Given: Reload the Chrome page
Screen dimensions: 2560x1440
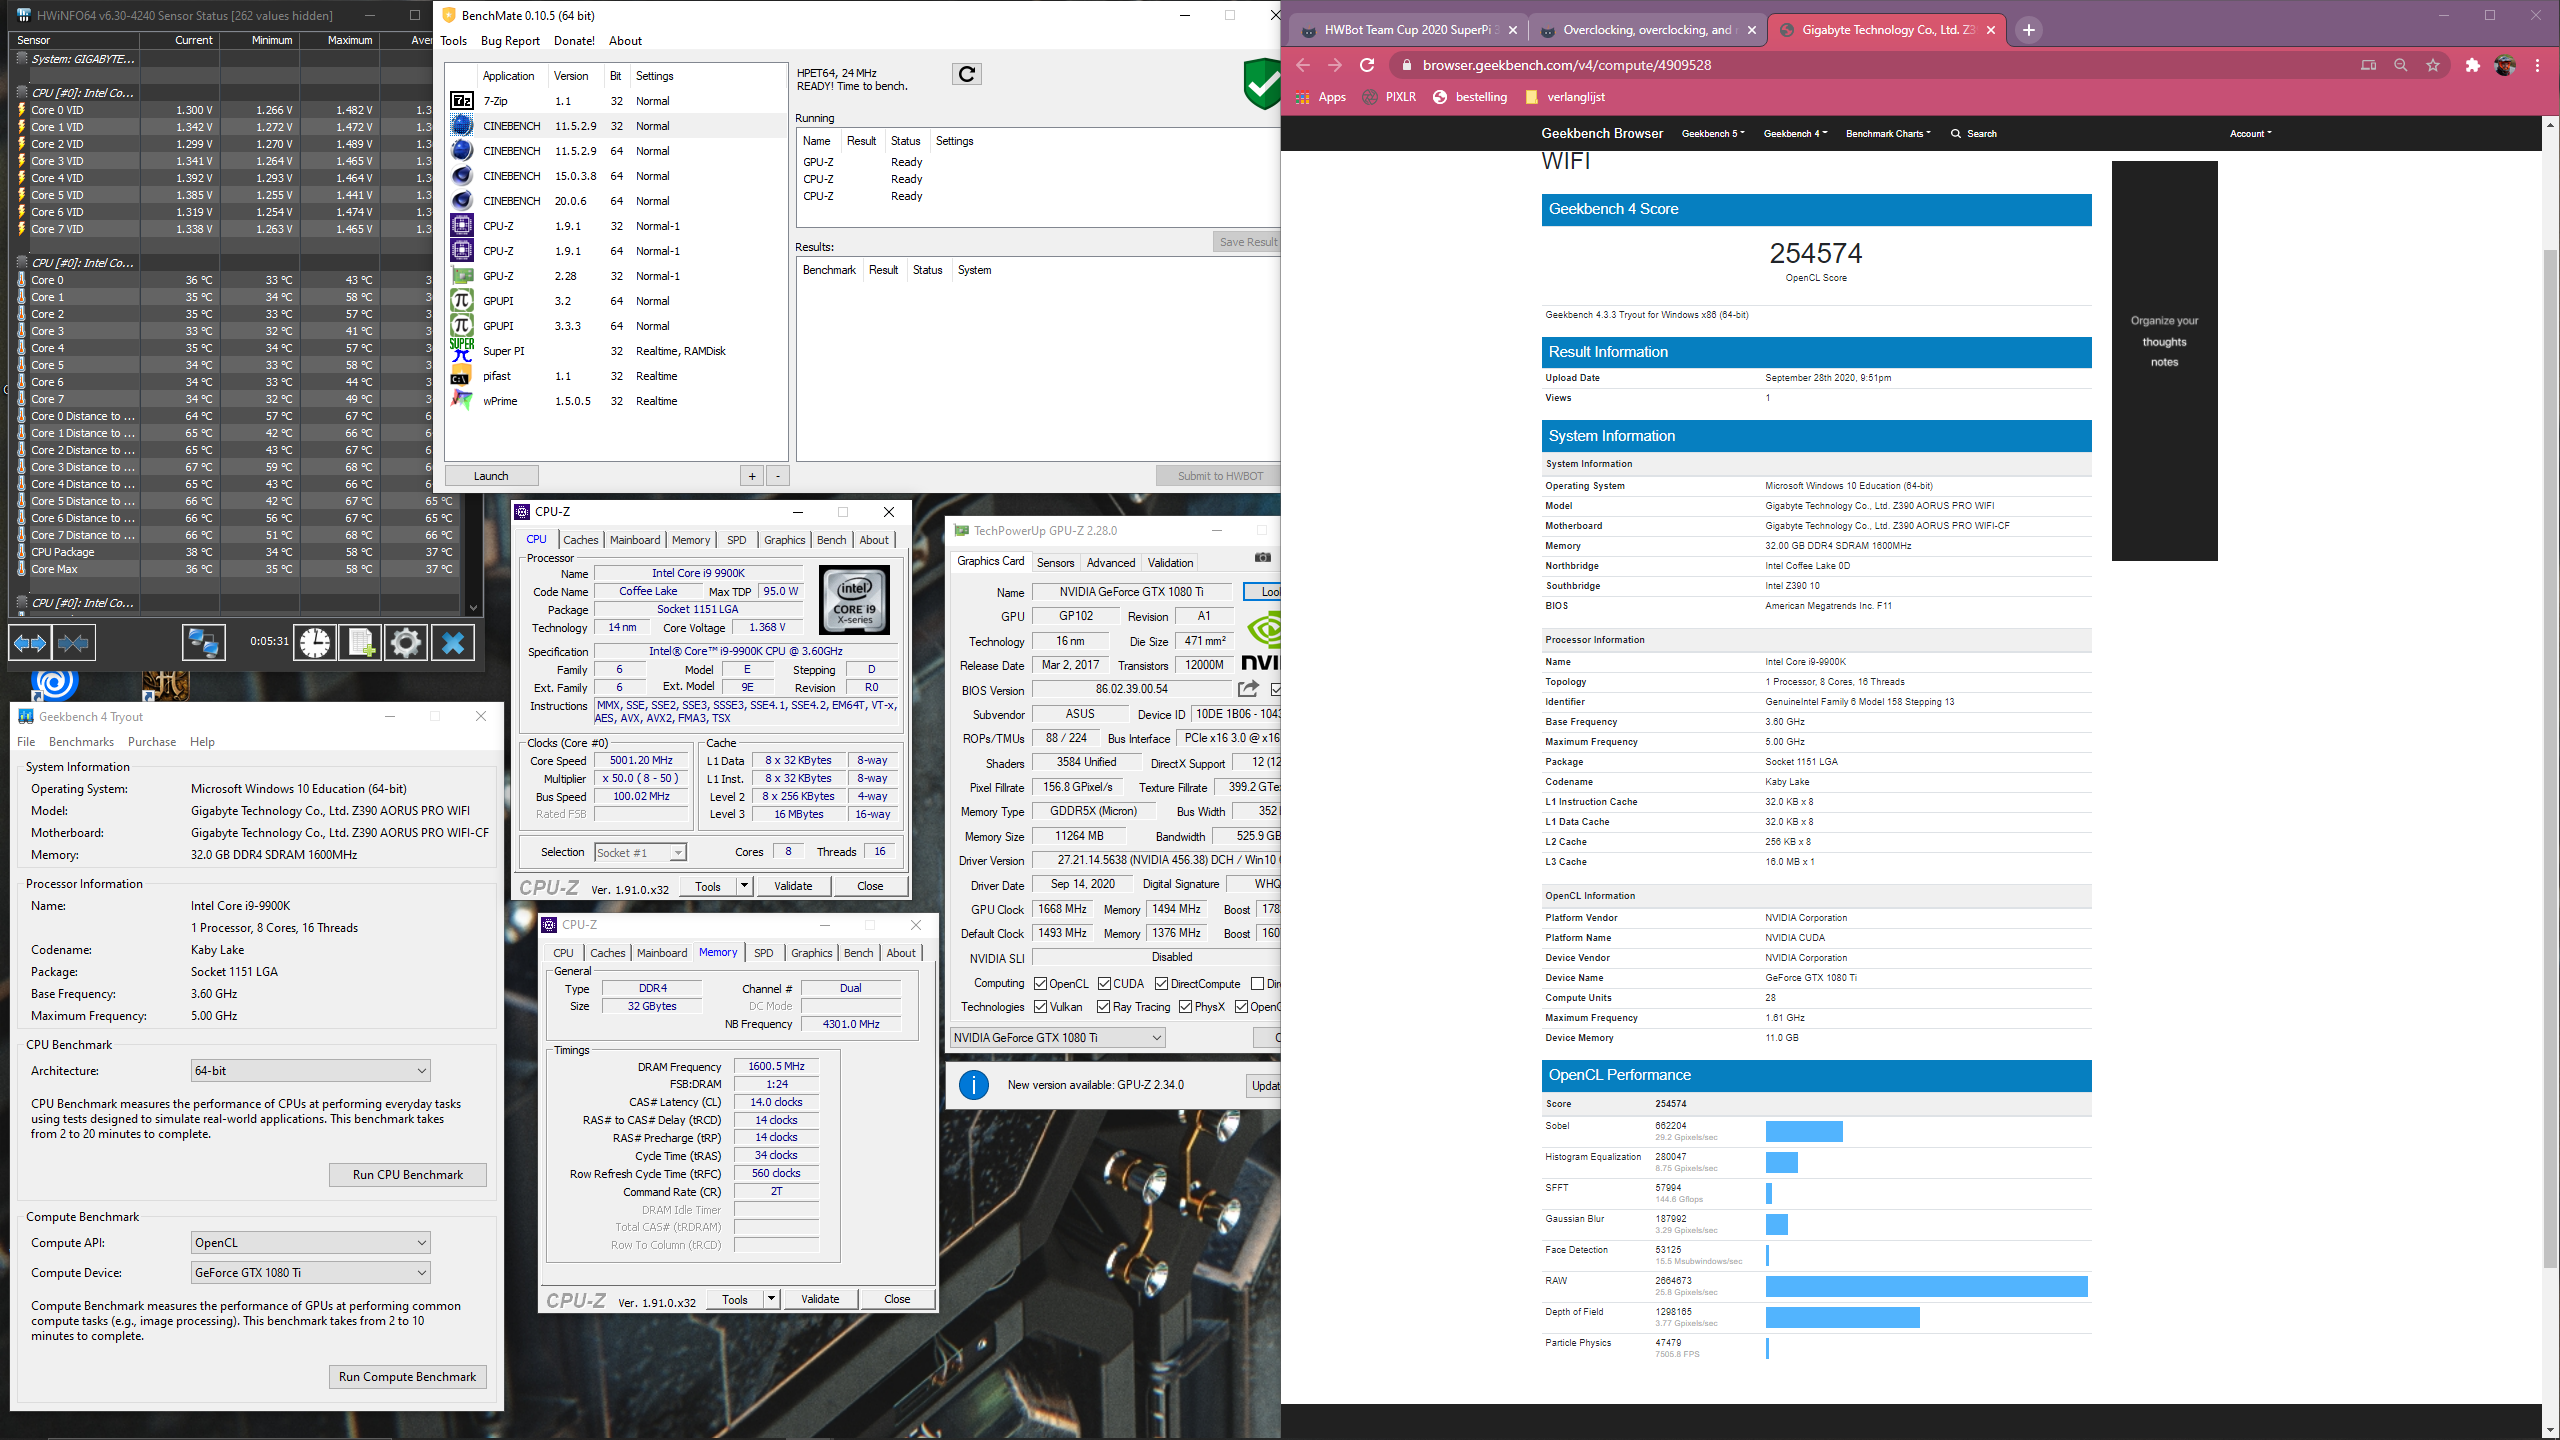Looking at the screenshot, I should [x=1367, y=65].
